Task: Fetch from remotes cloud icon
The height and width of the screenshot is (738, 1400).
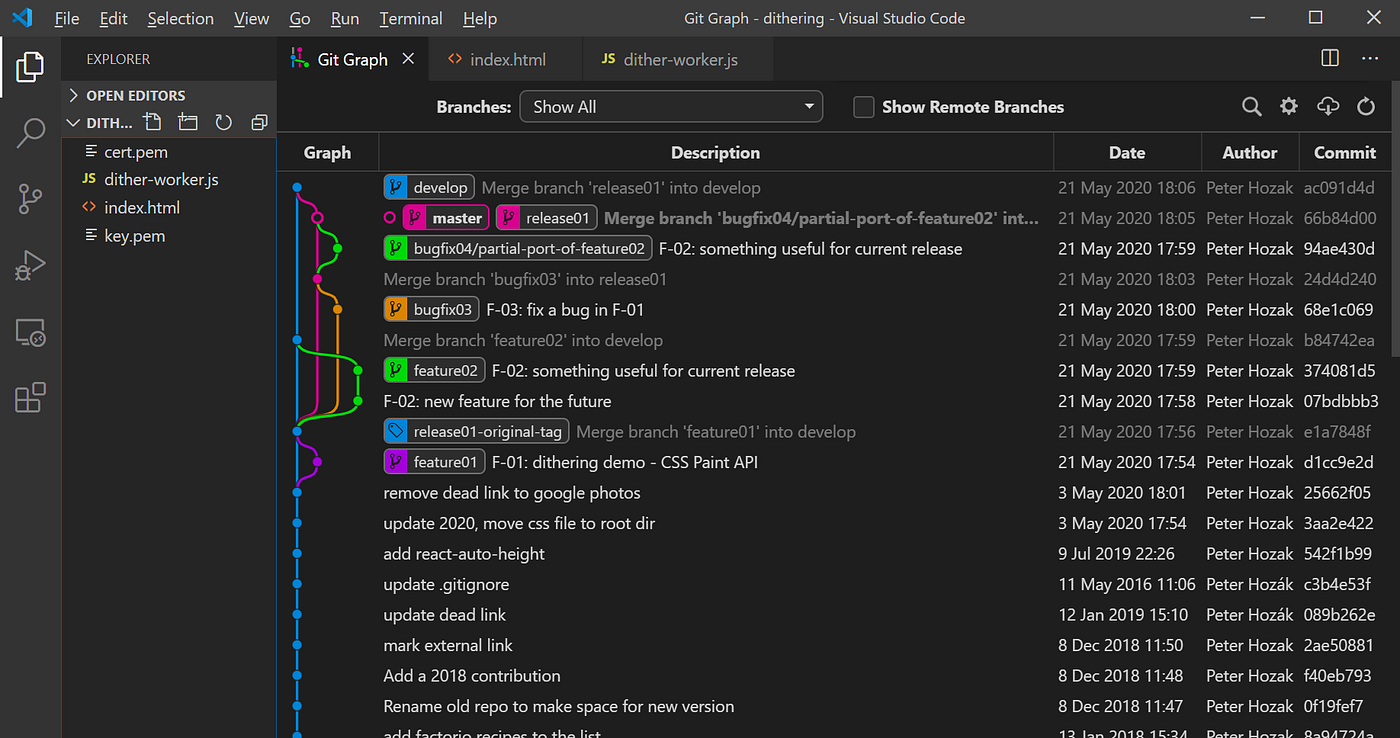Action: 1328,107
